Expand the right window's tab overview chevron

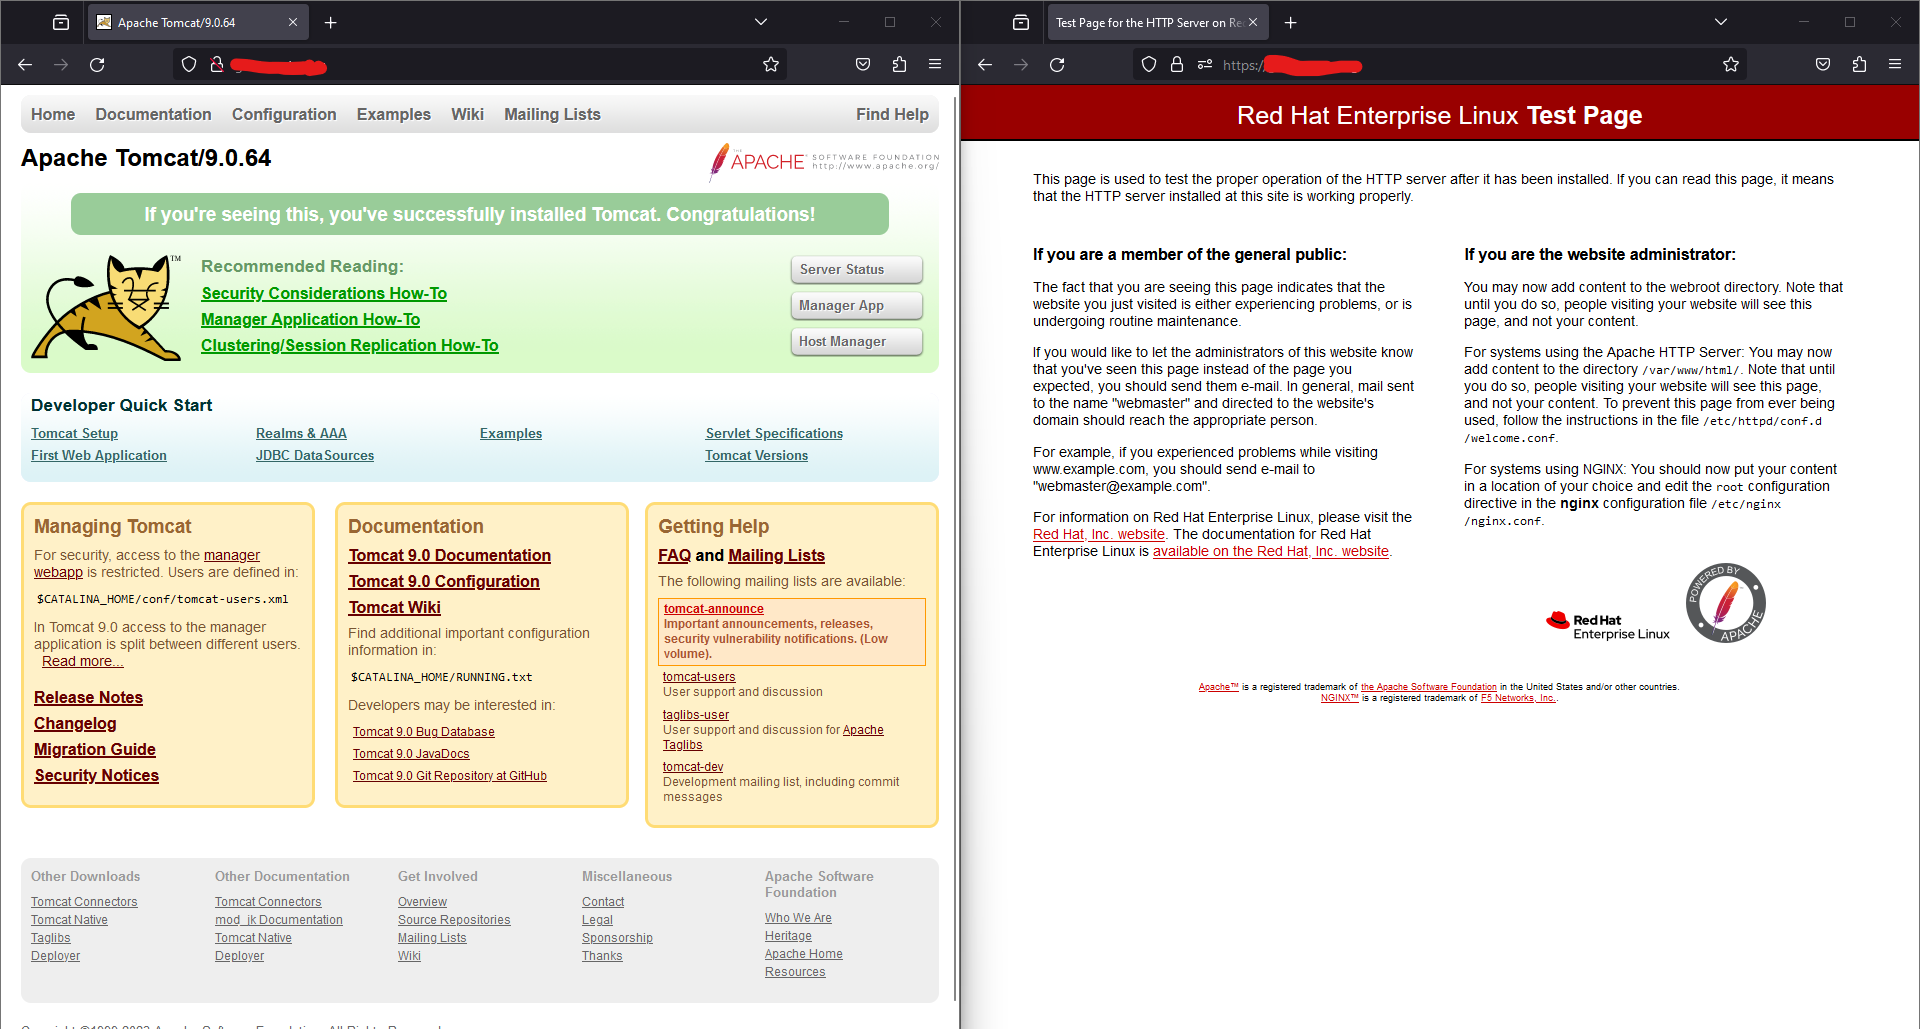click(1721, 21)
